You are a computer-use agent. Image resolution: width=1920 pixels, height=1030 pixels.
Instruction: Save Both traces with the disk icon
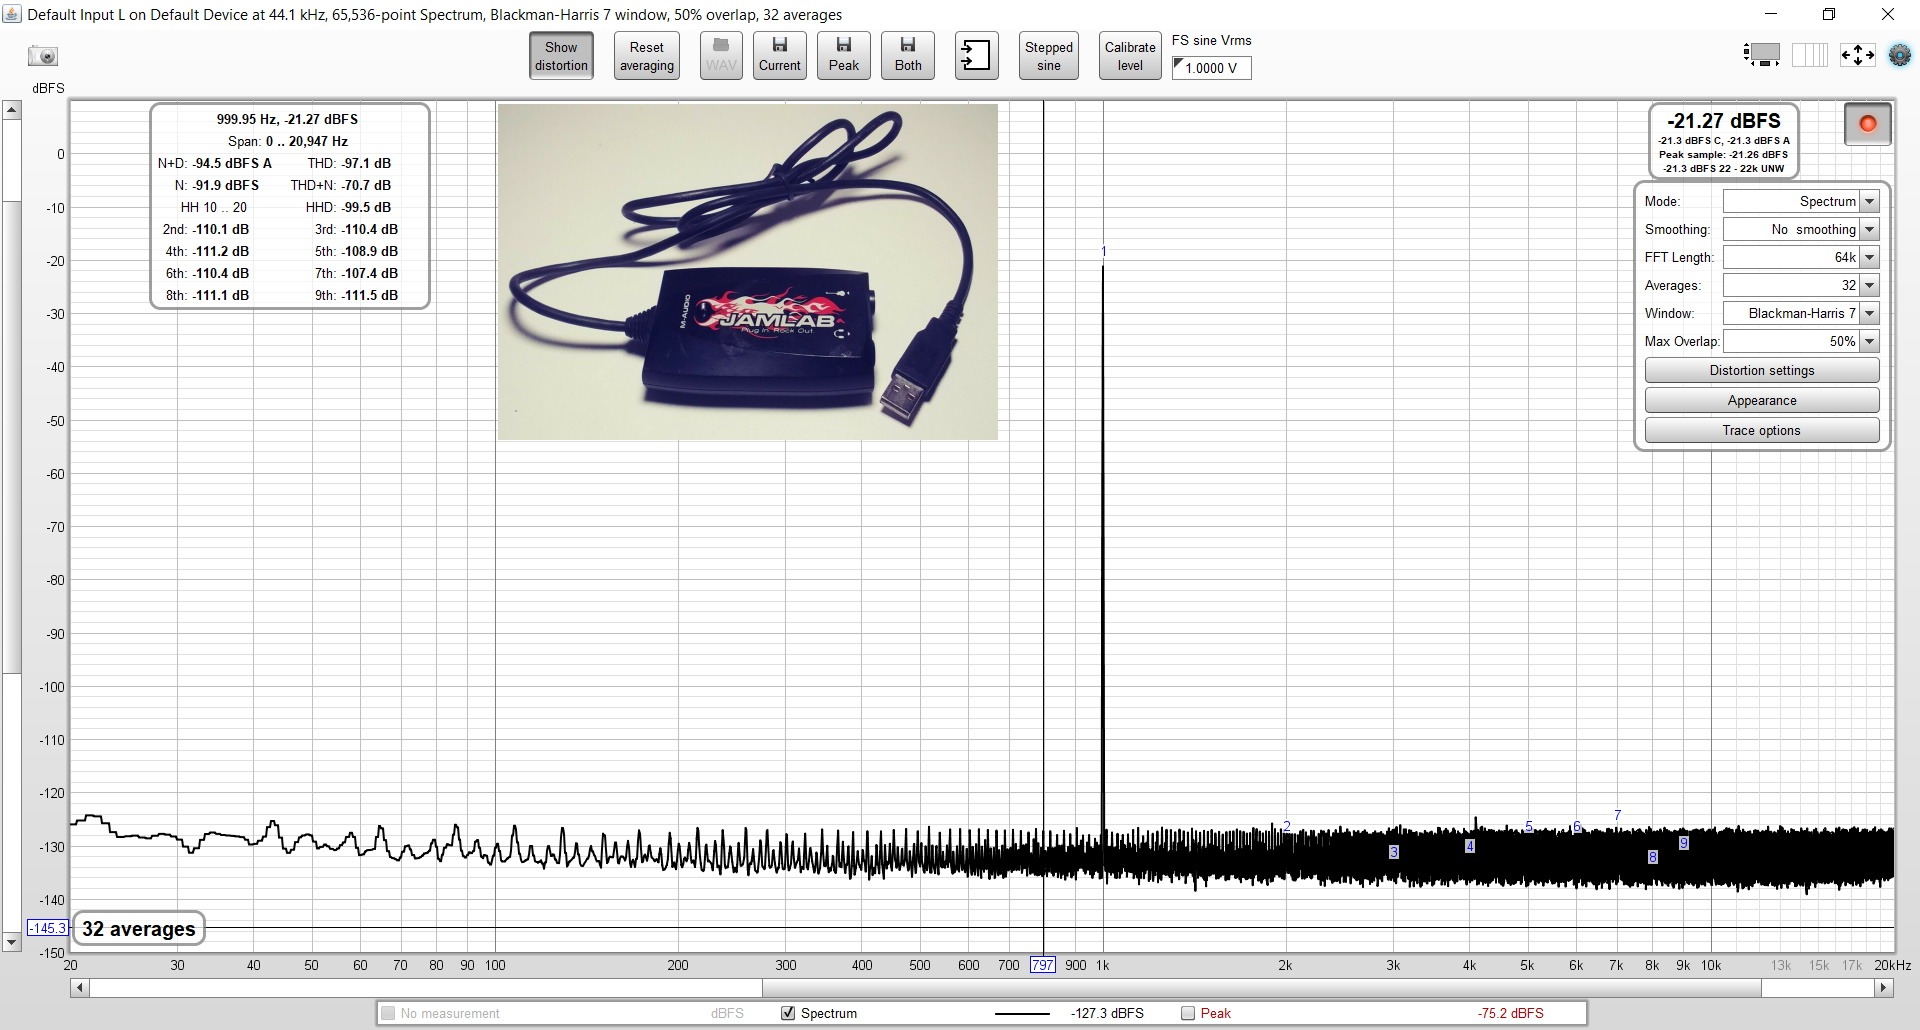908,56
